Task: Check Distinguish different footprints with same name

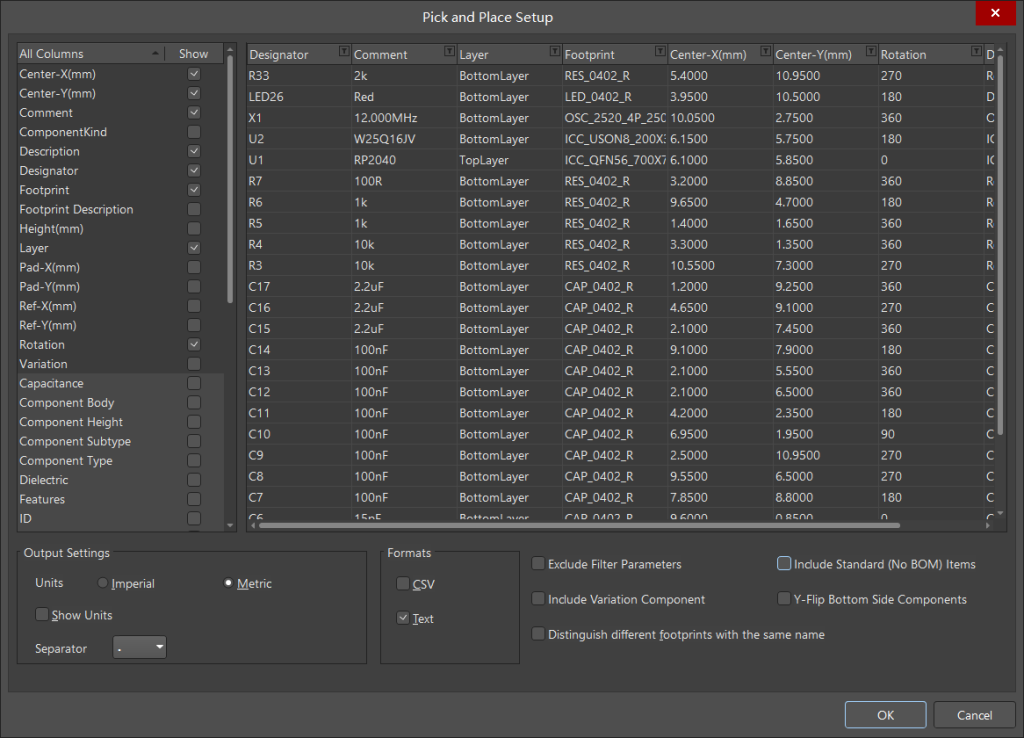Action: pos(538,634)
